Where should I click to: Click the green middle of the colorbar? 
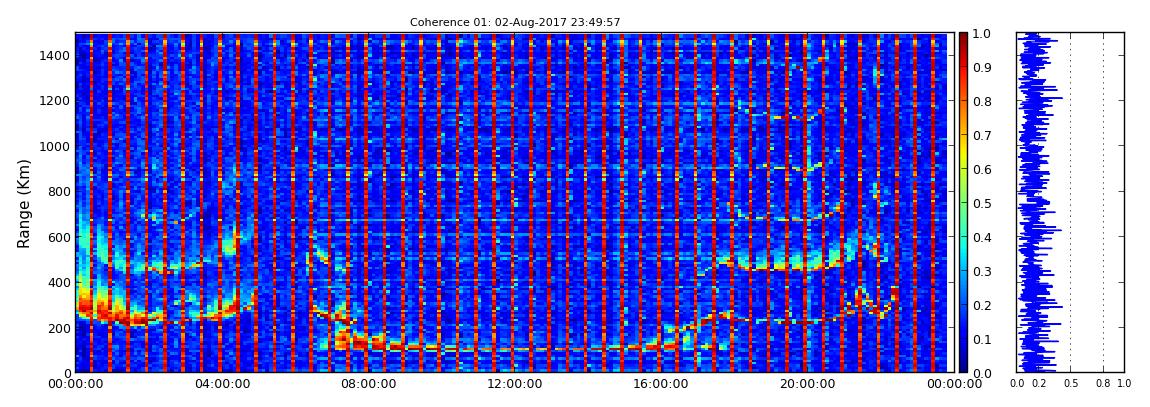coord(963,203)
